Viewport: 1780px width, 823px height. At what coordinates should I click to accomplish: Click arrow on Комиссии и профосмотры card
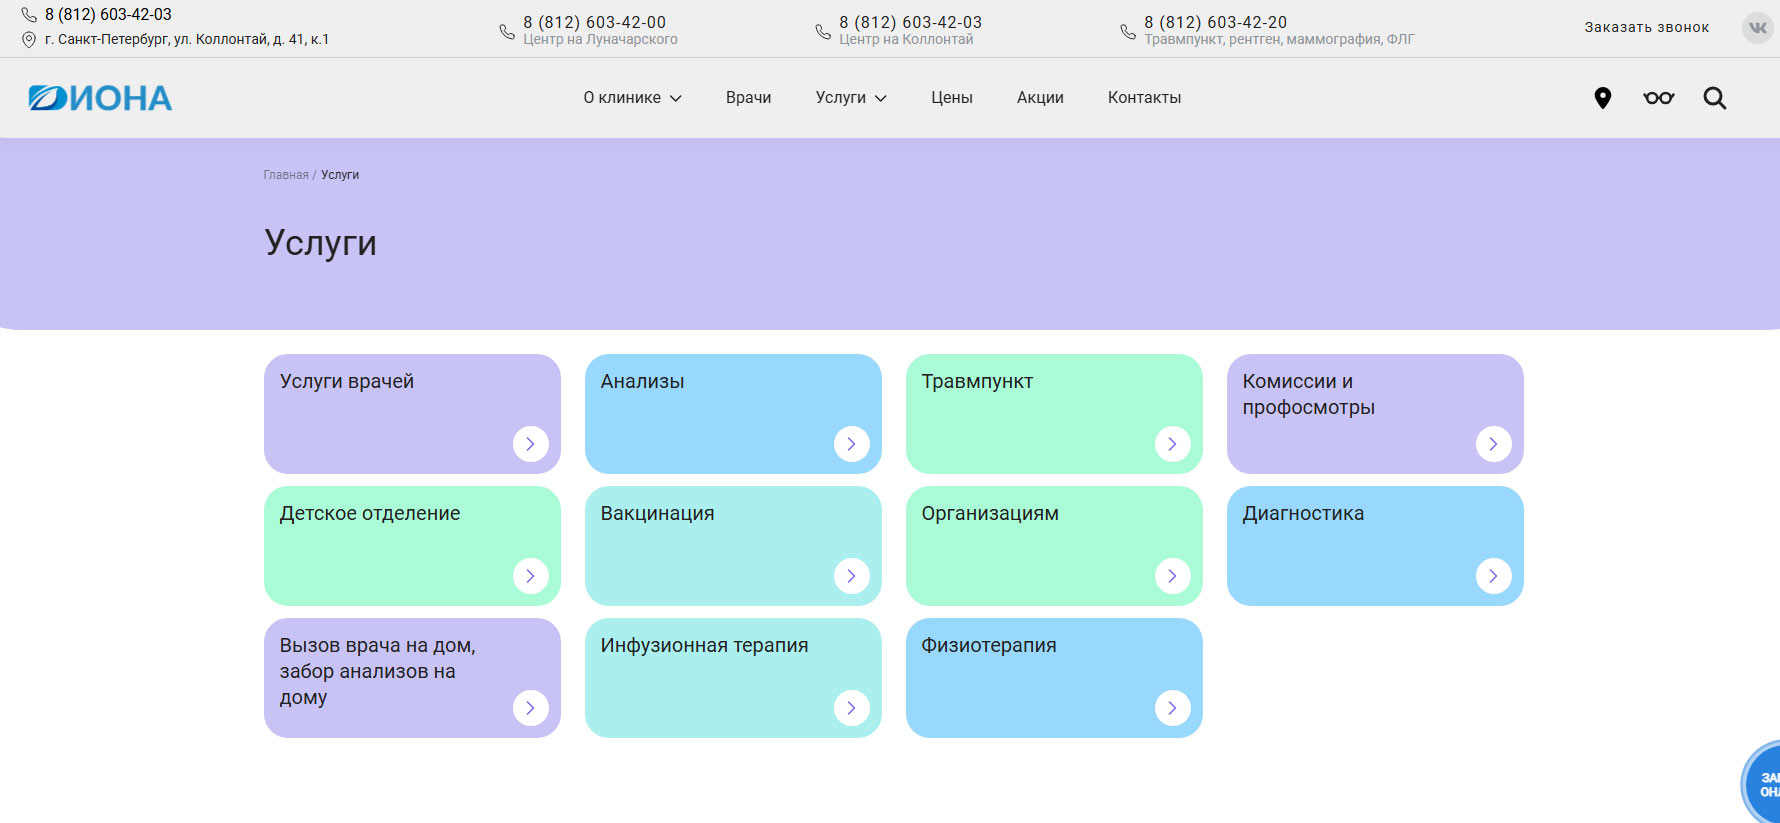(x=1494, y=444)
